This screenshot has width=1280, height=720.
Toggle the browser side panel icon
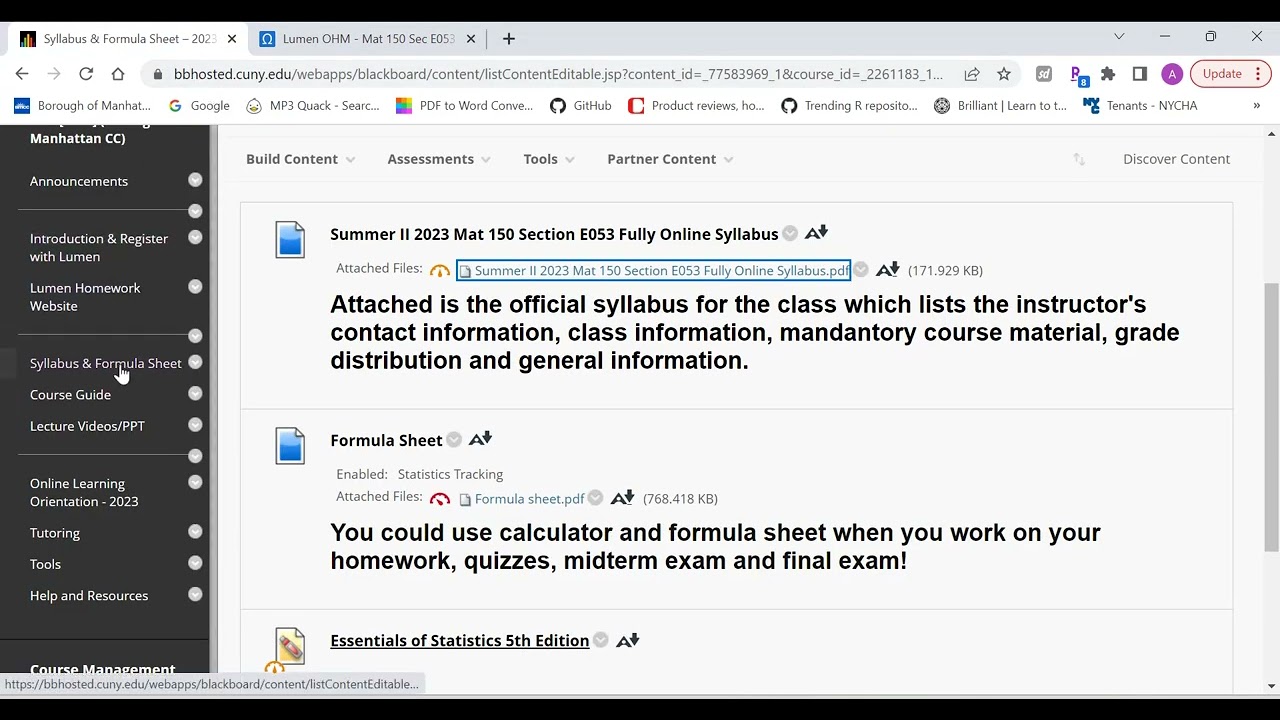tap(1140, 74)
